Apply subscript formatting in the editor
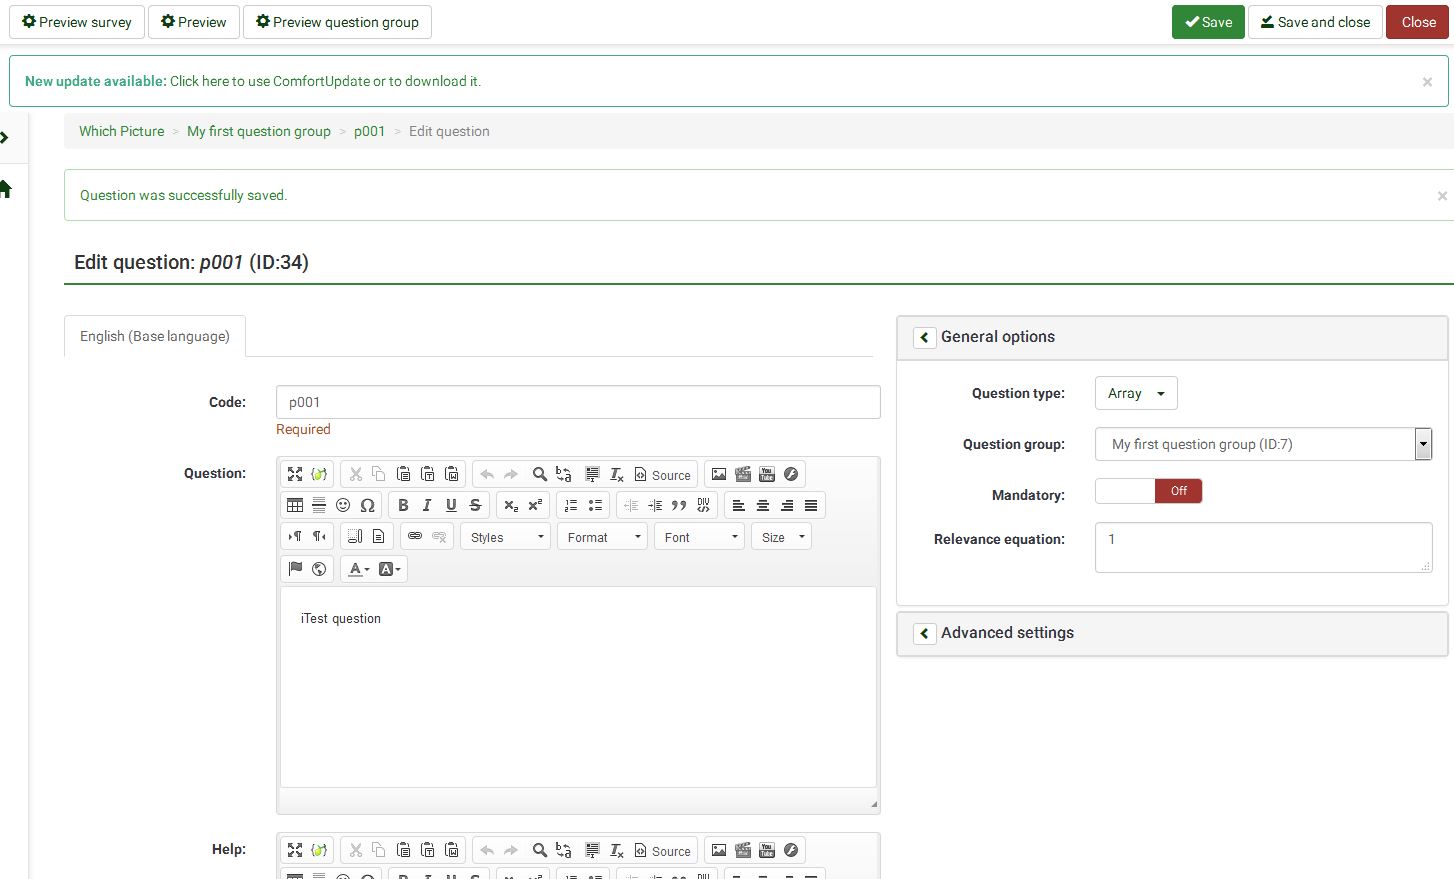1454x879 pixels. pos(511,505)
